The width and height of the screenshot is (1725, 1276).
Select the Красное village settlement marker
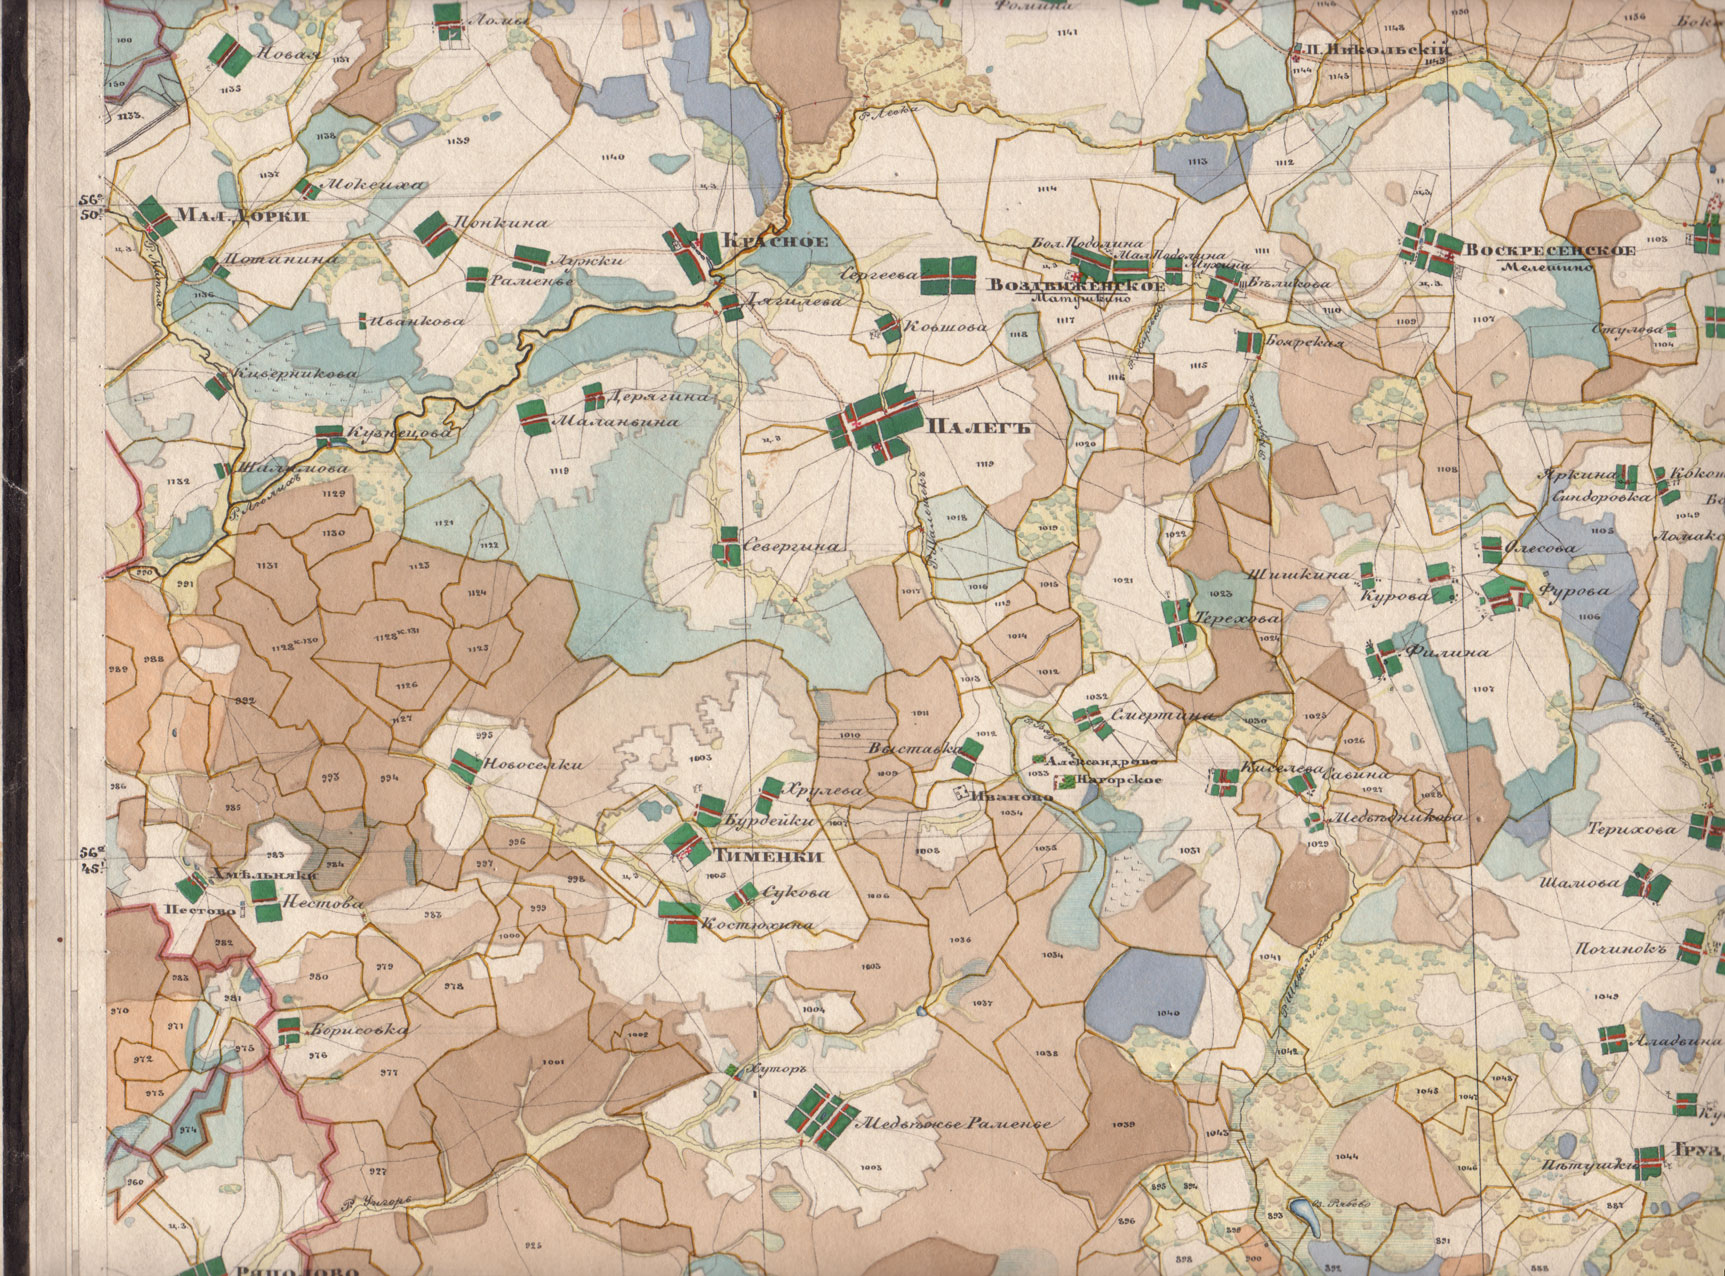[688, 250]
